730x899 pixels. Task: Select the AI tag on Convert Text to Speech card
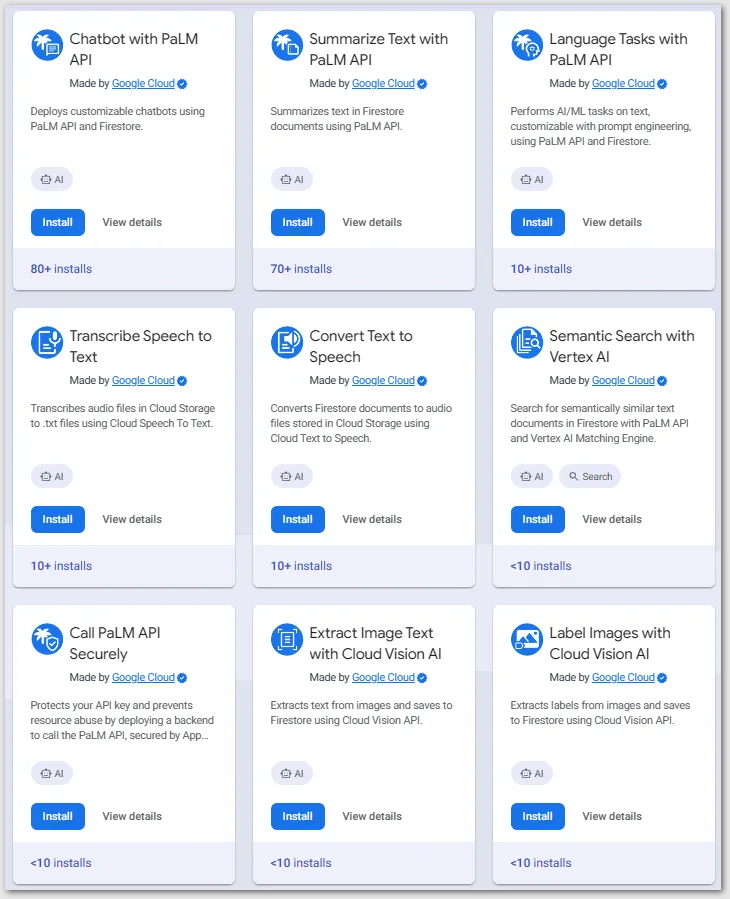[292, 476]
